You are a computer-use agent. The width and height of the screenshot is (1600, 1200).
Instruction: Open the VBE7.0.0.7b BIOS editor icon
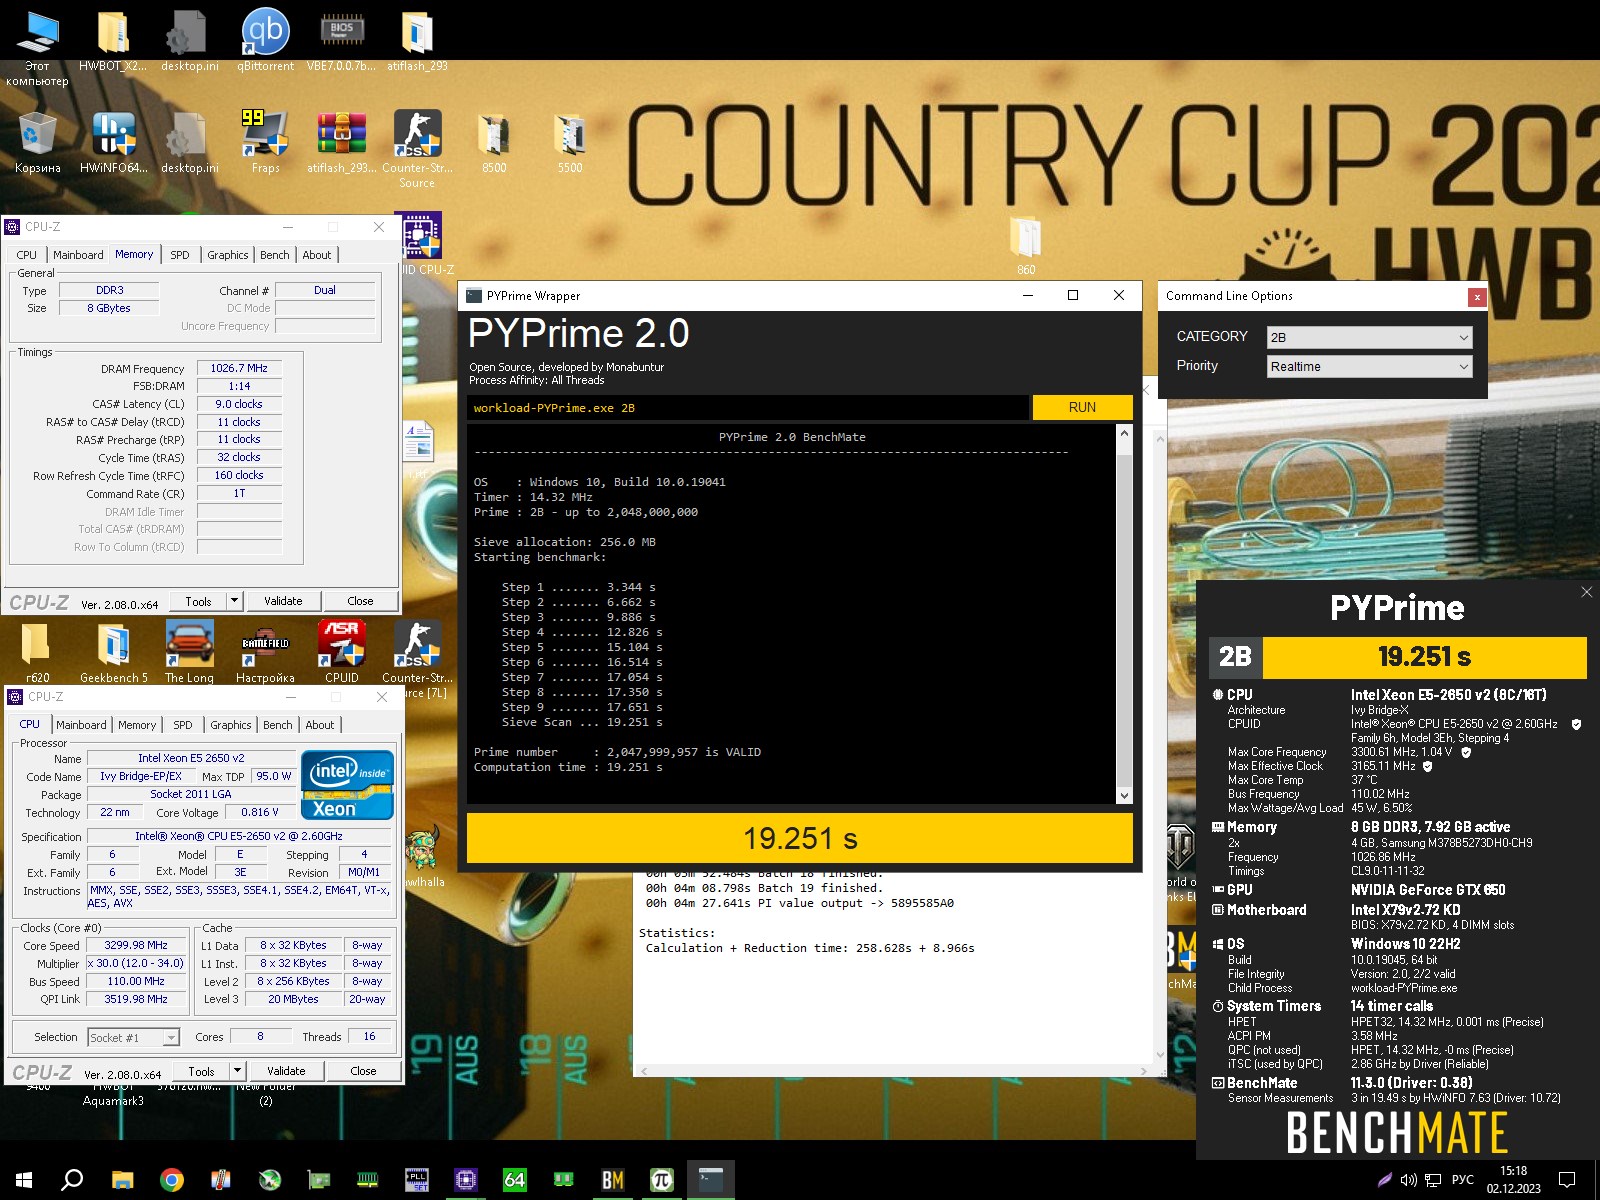tap(341, 40)
